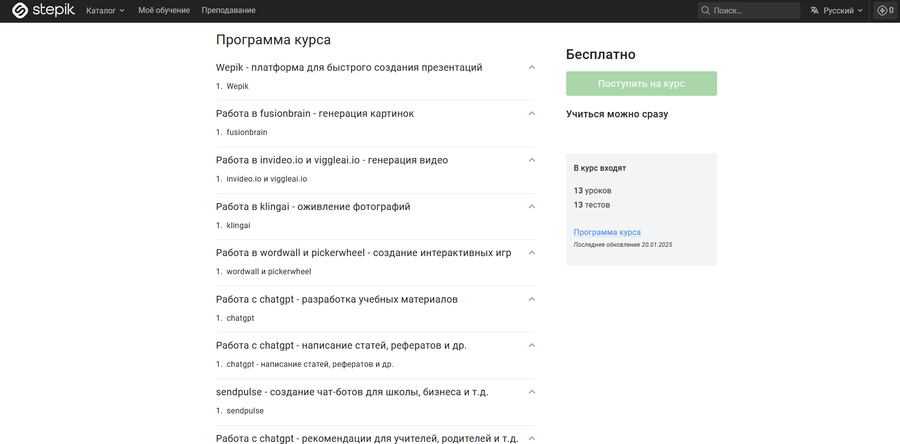Click the Stepik logo in header
Image resolution: width=900 pixels, height=444 pixels.
(x=44, y=10)
